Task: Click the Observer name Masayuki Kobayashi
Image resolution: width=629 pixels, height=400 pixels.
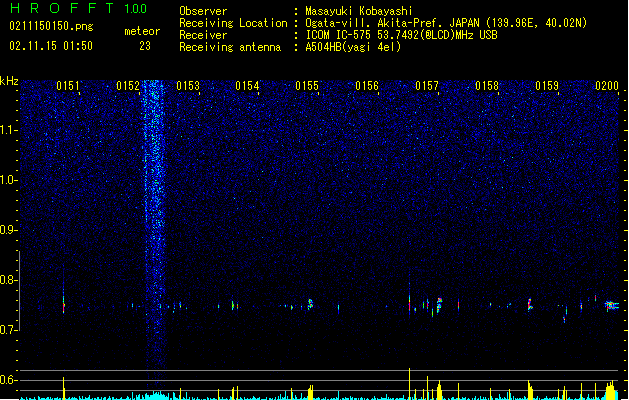Action: [x=359, y=11]
